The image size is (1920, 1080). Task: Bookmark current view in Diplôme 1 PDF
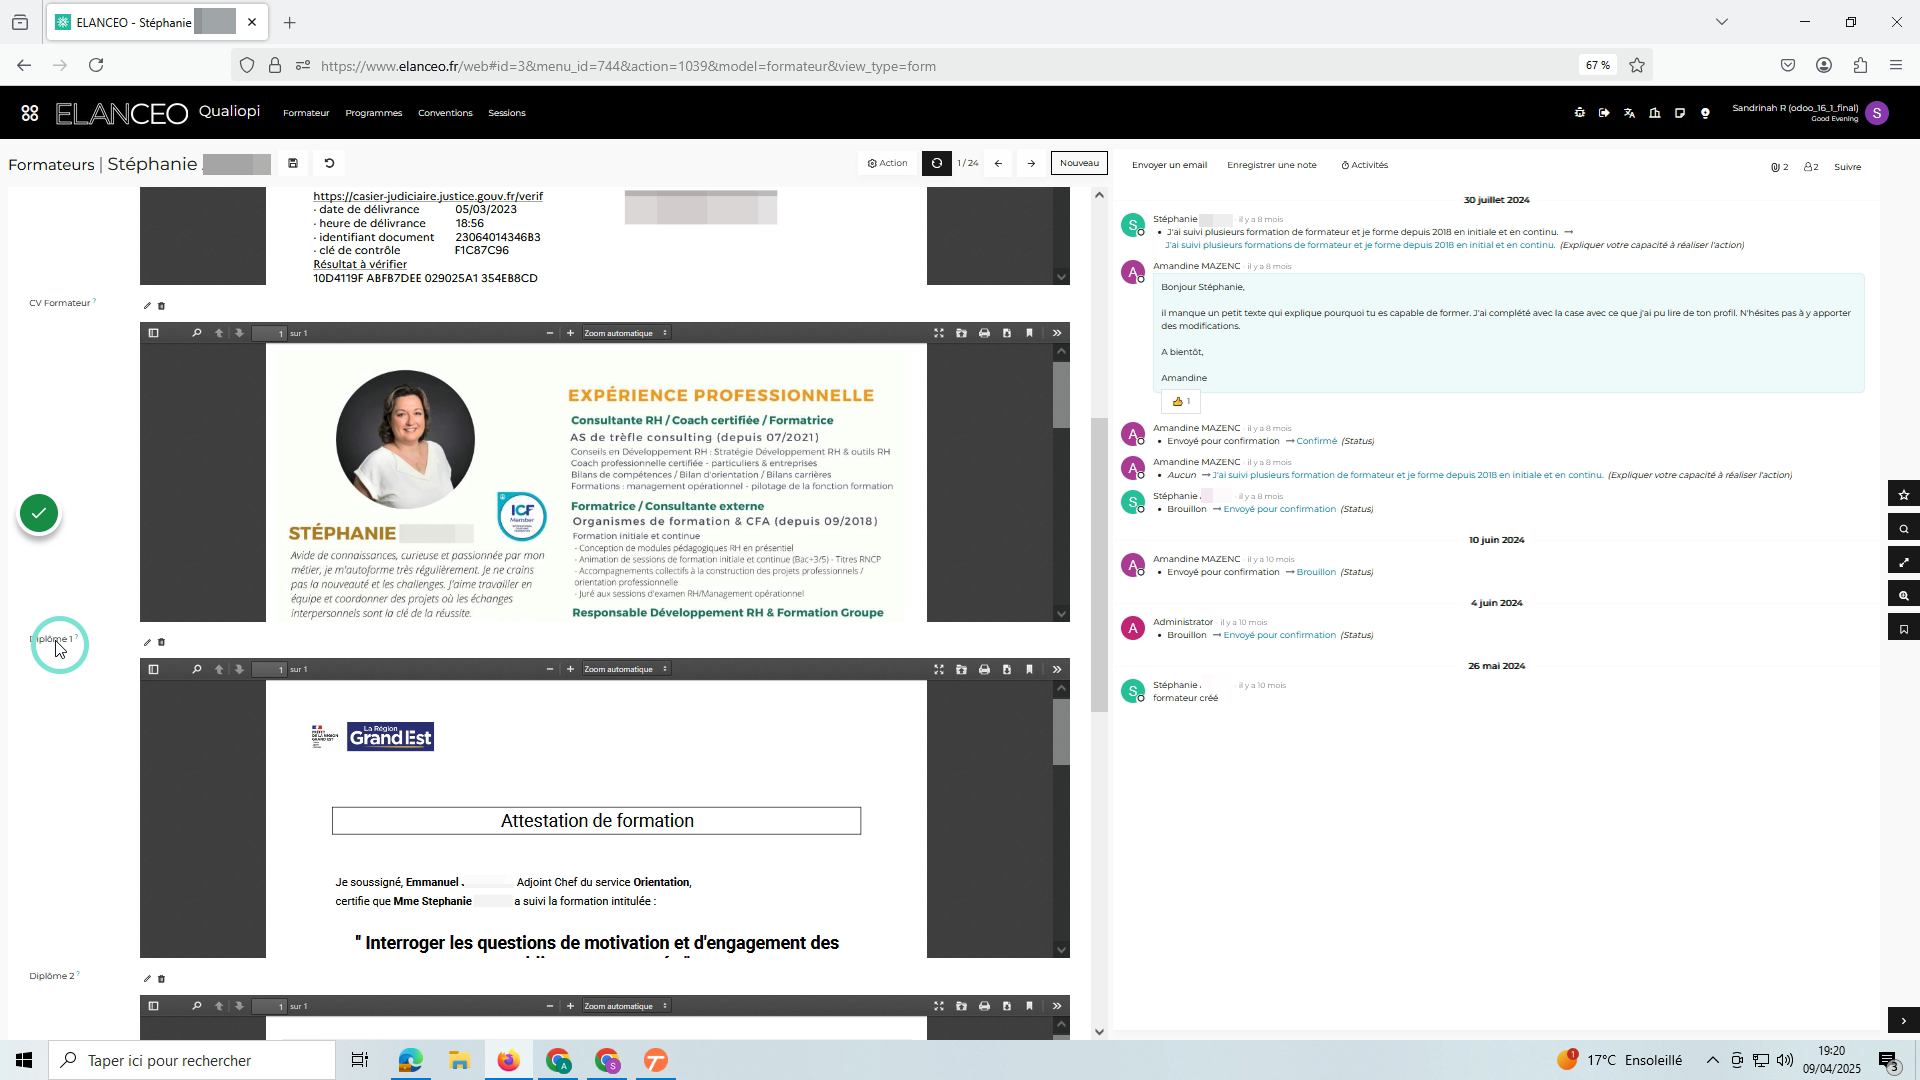point(1030,670)
